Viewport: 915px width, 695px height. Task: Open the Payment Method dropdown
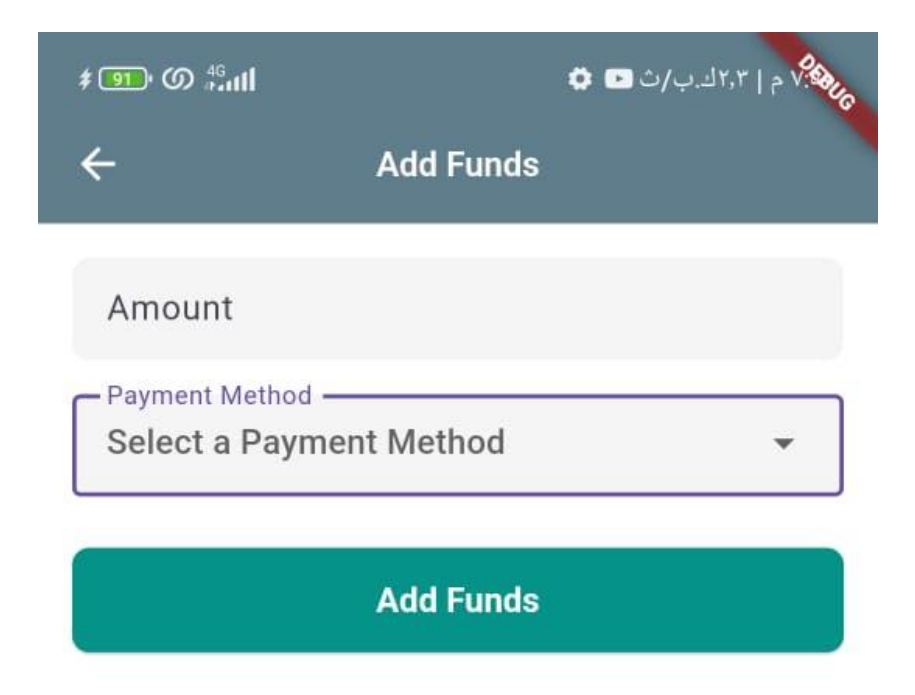point(457,445)
